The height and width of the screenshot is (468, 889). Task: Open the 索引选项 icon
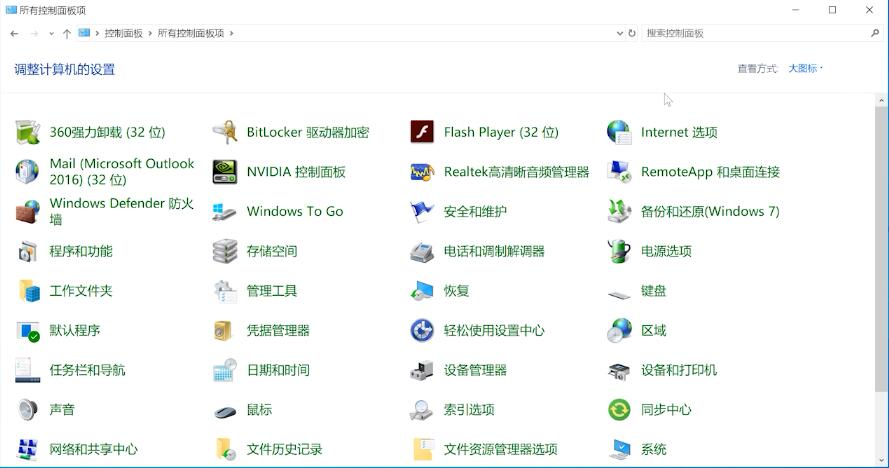tap(422, 410)
